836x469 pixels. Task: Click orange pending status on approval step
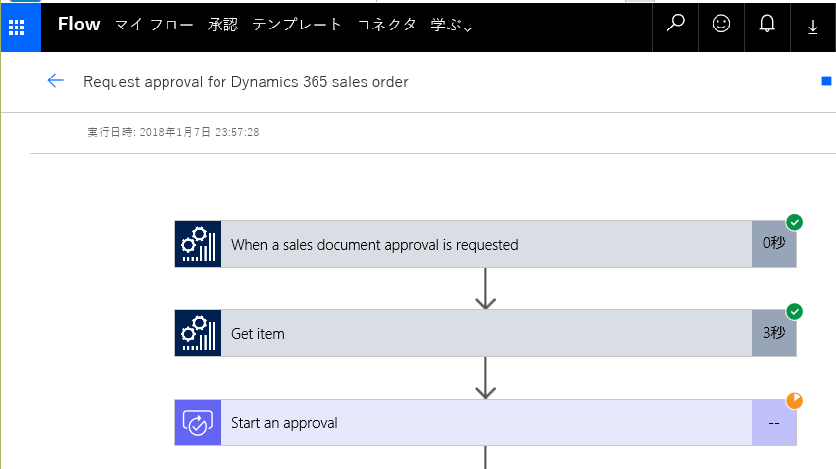point(794,401)
